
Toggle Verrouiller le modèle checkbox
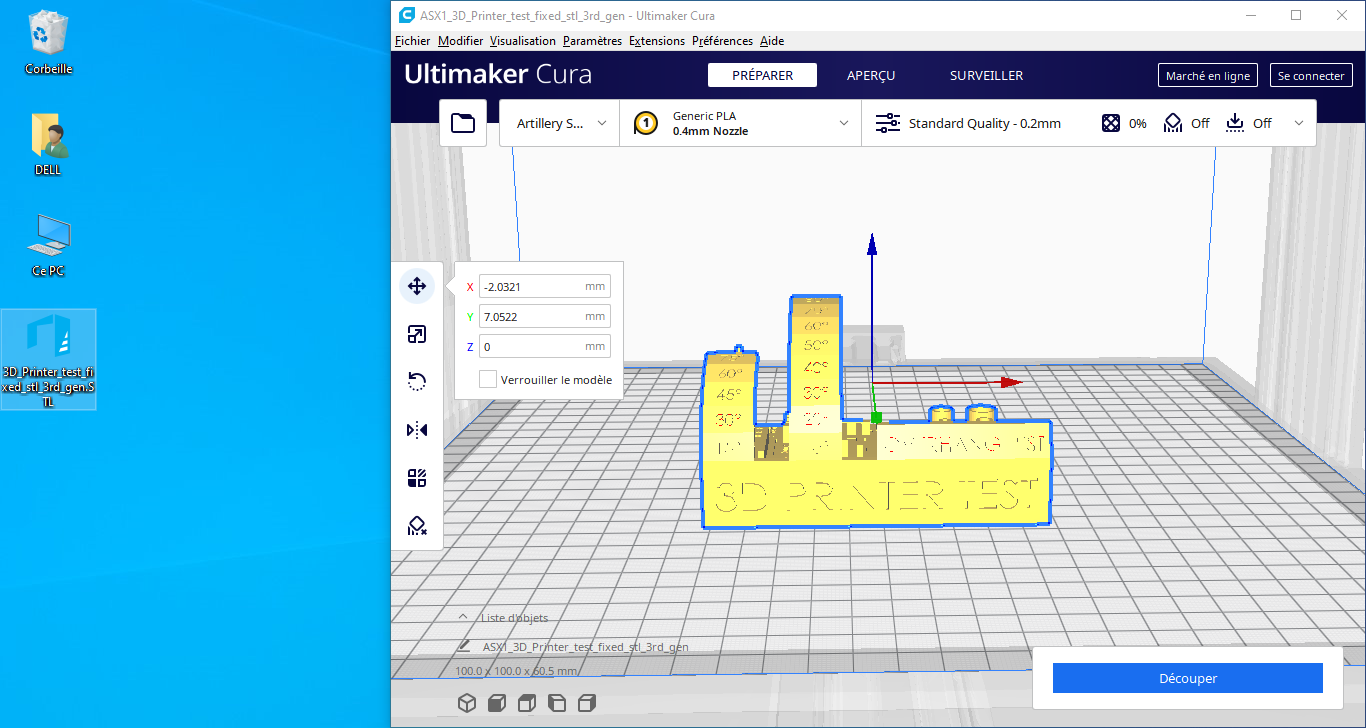pyautogui.click(x=488, y=380)
